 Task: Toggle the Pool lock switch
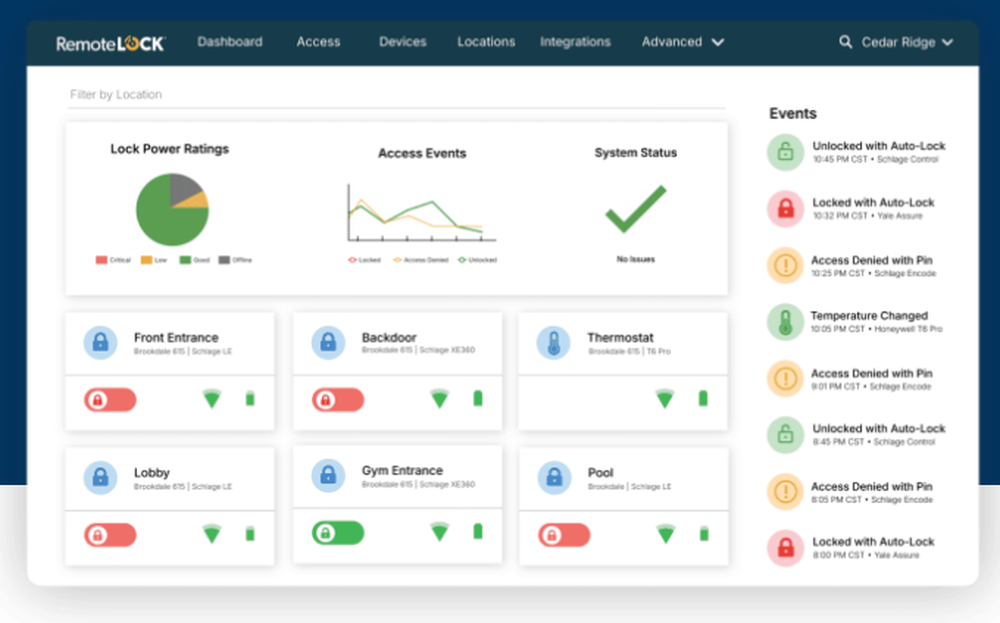point(565,534)
